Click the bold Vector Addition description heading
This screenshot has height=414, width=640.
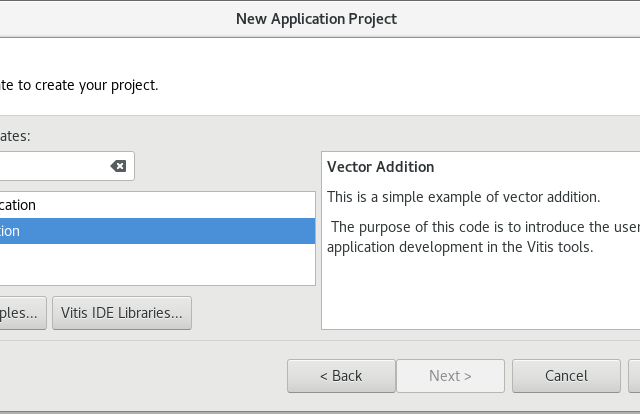(x=380, y=167)
